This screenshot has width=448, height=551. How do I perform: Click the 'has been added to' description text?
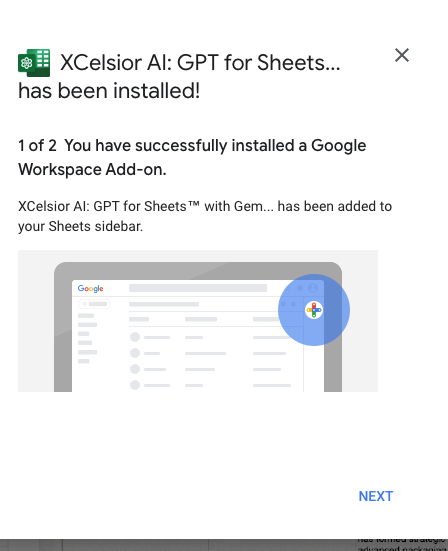335,206
